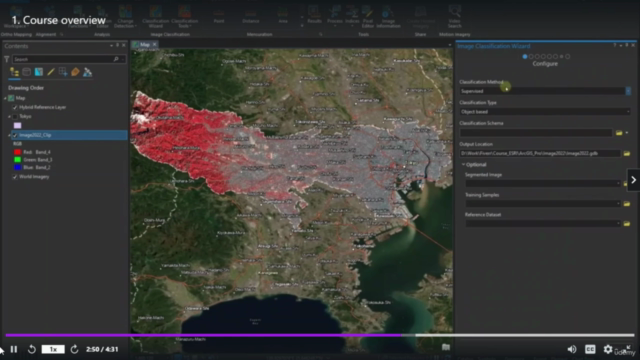
Task: Click the Output Location path field
Action: [x=540, y=153]
